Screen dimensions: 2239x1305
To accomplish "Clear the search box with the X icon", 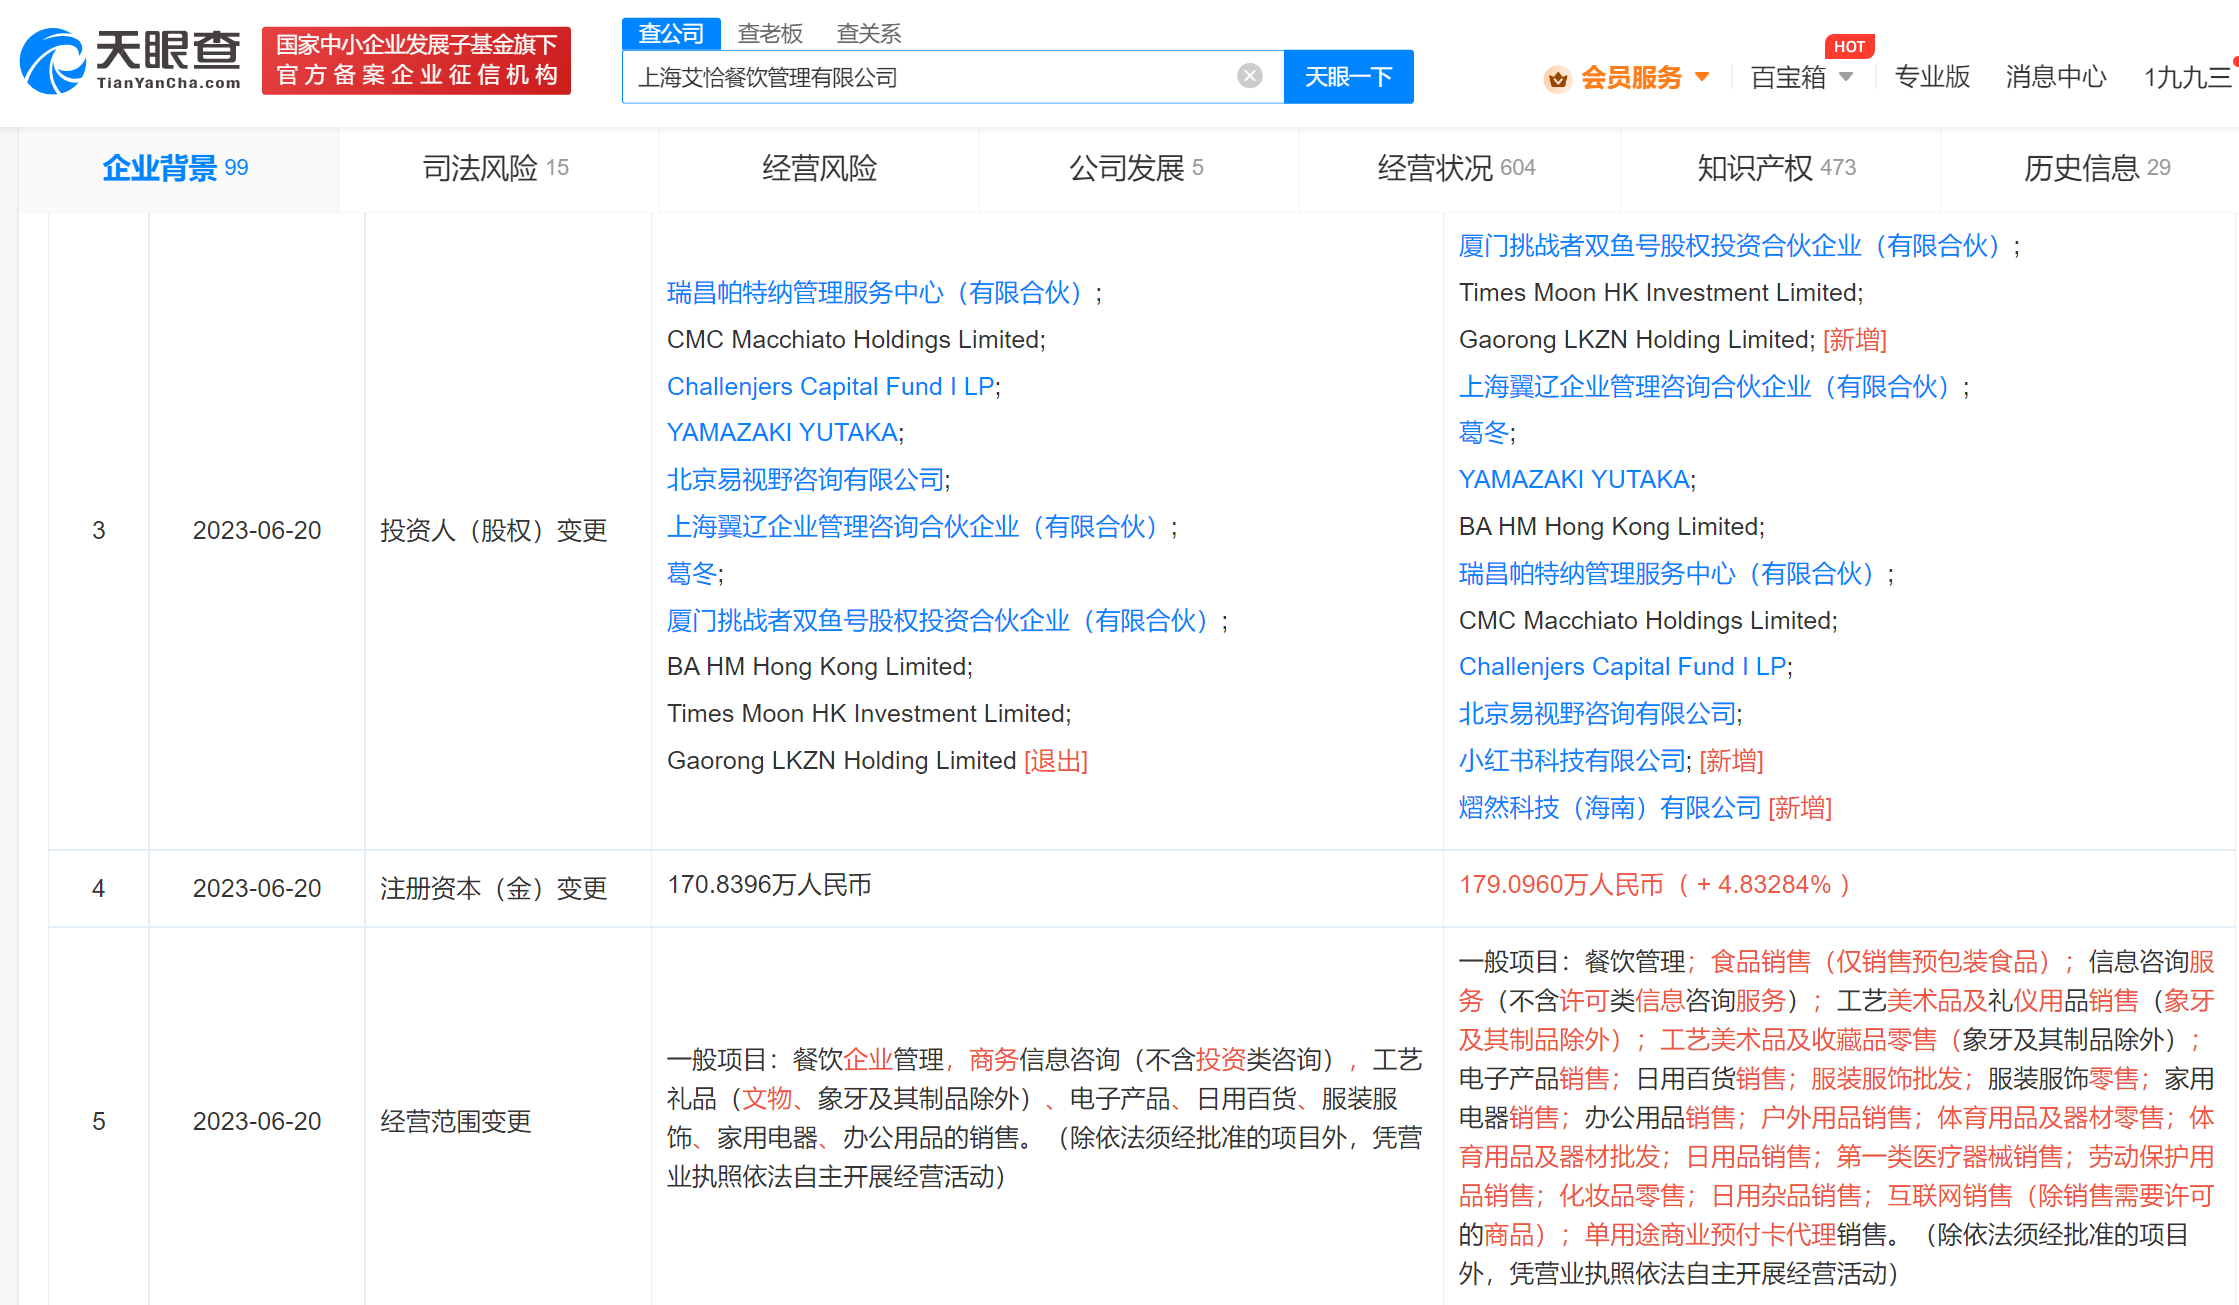I will coord(1249,76).
